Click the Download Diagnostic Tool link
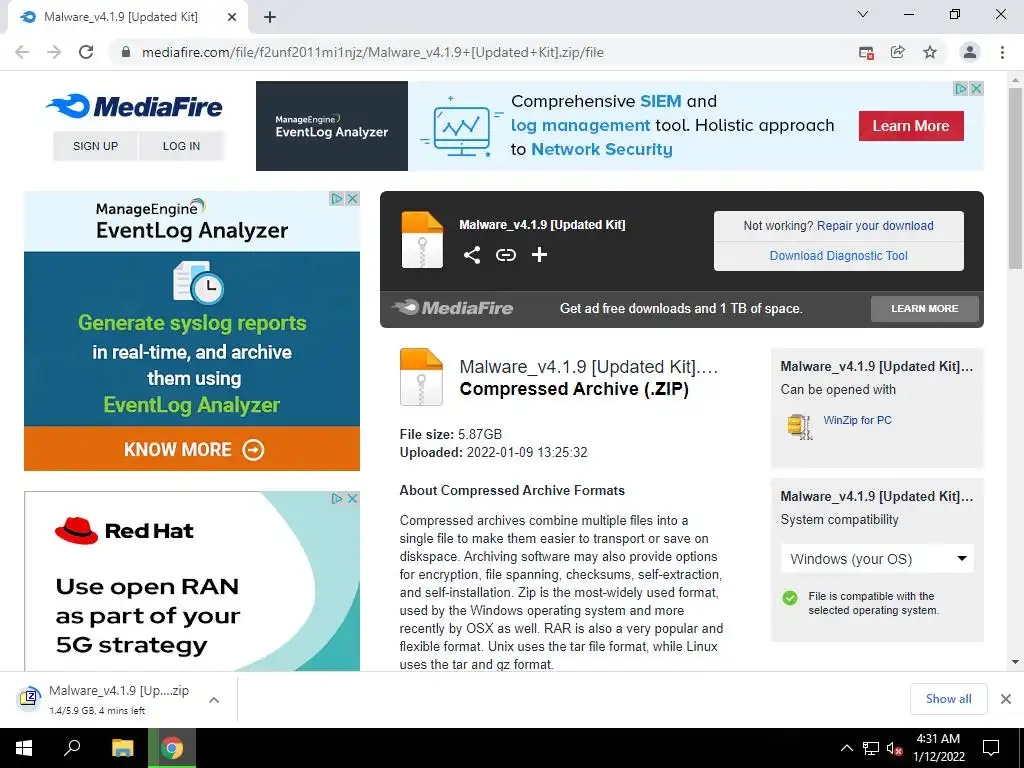Screen dimensions: 1024x768 [x=839, y=255]
